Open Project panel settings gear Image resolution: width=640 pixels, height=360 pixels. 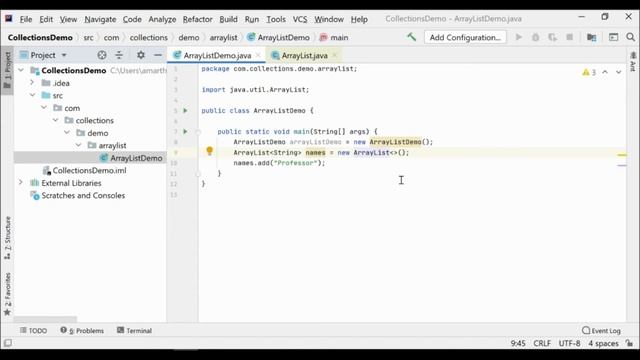pos(140,55)
